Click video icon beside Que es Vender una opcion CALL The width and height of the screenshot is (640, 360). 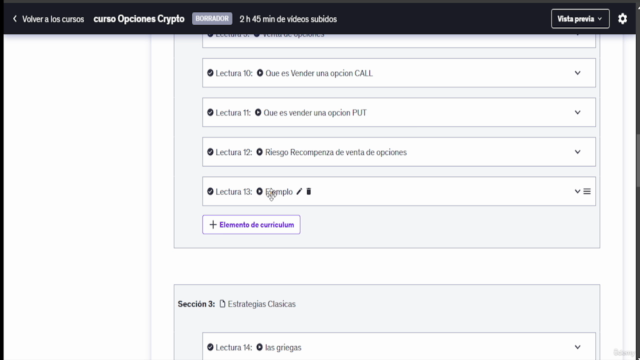[260, 73]
